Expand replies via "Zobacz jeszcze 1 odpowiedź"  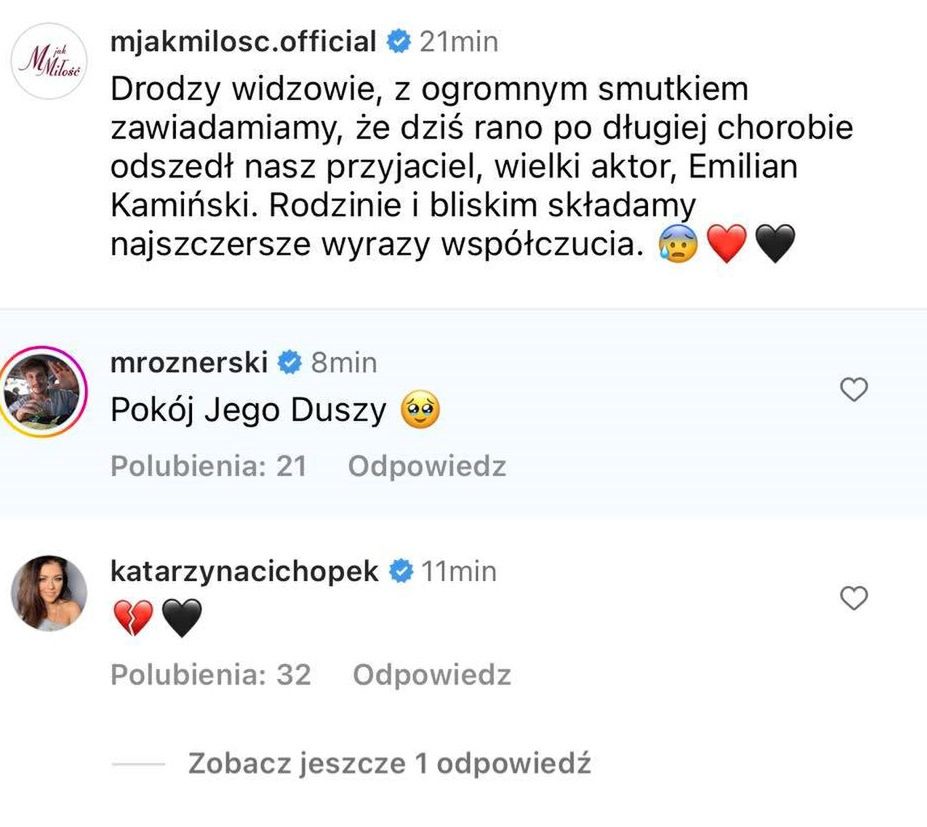click(388, 764)
